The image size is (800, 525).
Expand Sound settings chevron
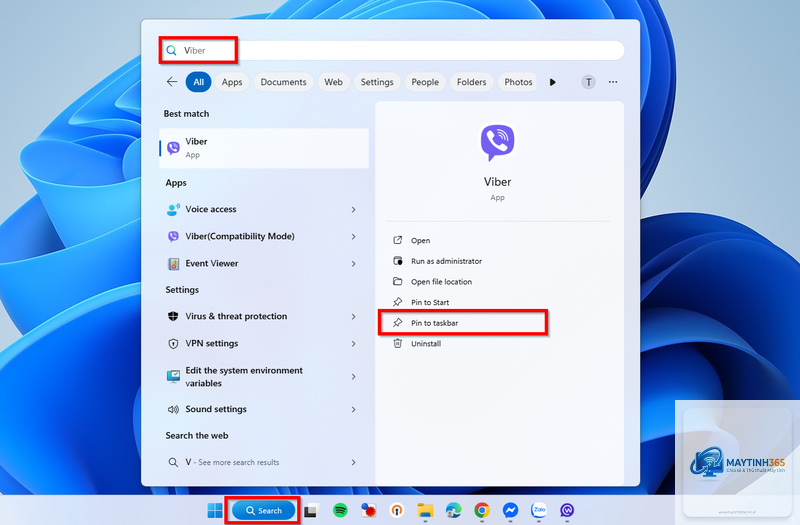click(353, 410)
